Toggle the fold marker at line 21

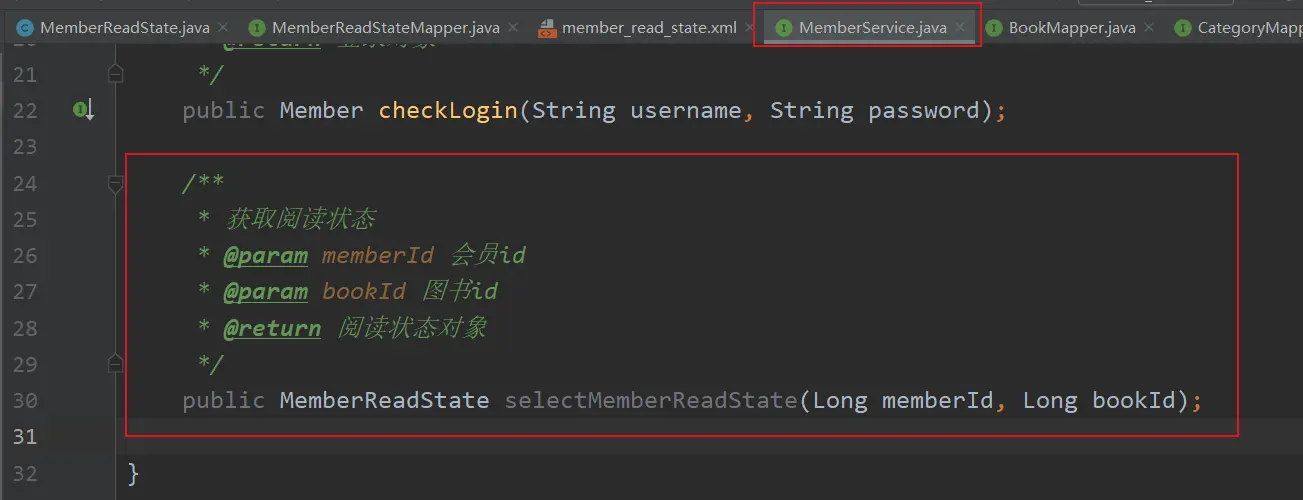click(x=116, y=73)
